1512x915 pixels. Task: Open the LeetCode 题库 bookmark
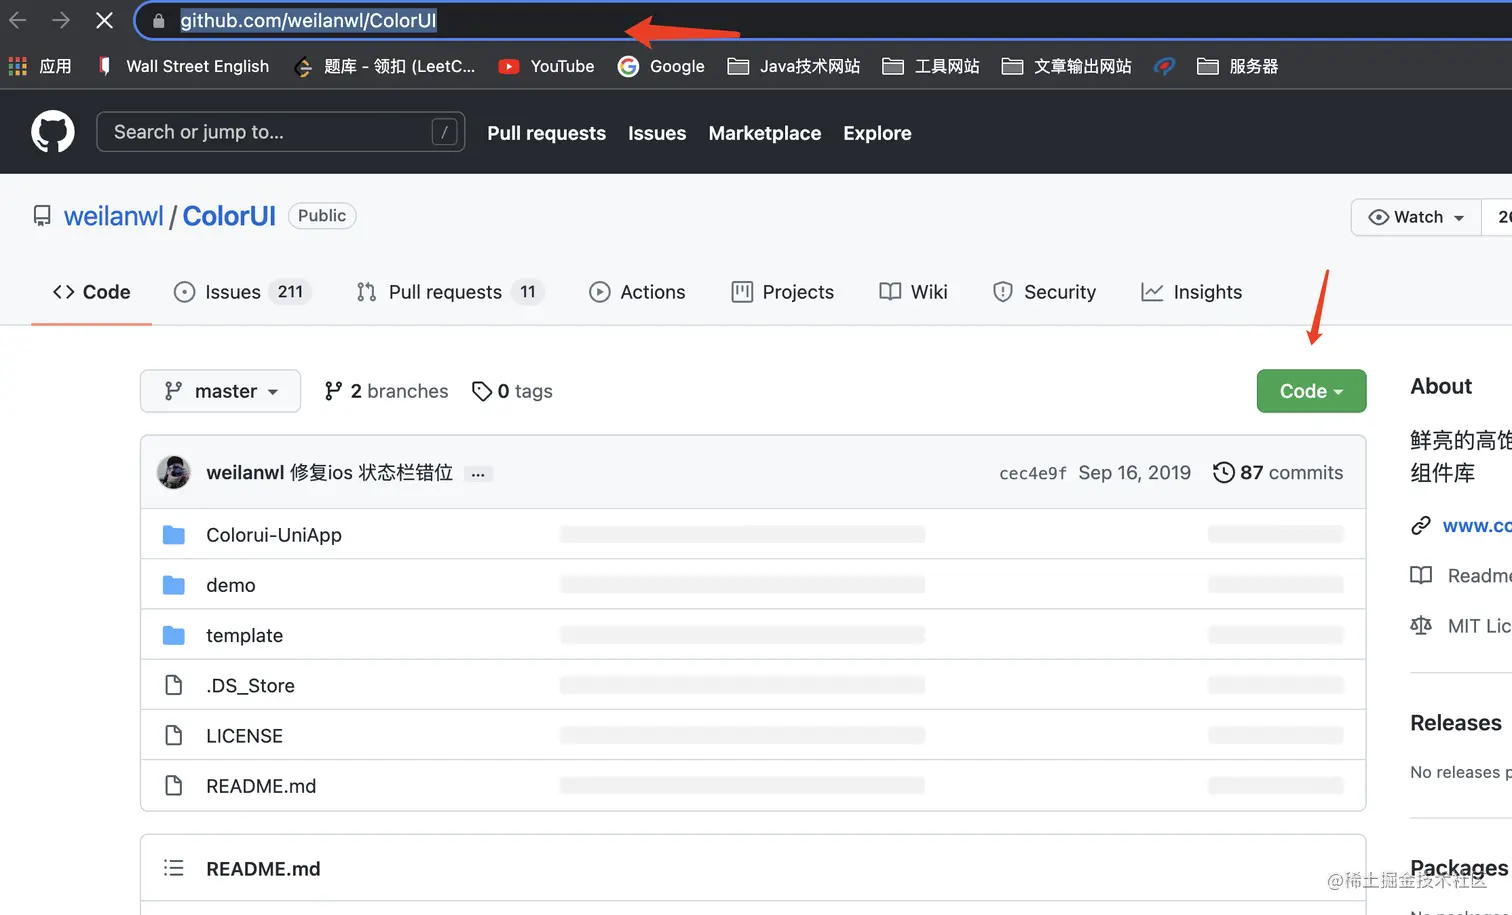[385, 66]
